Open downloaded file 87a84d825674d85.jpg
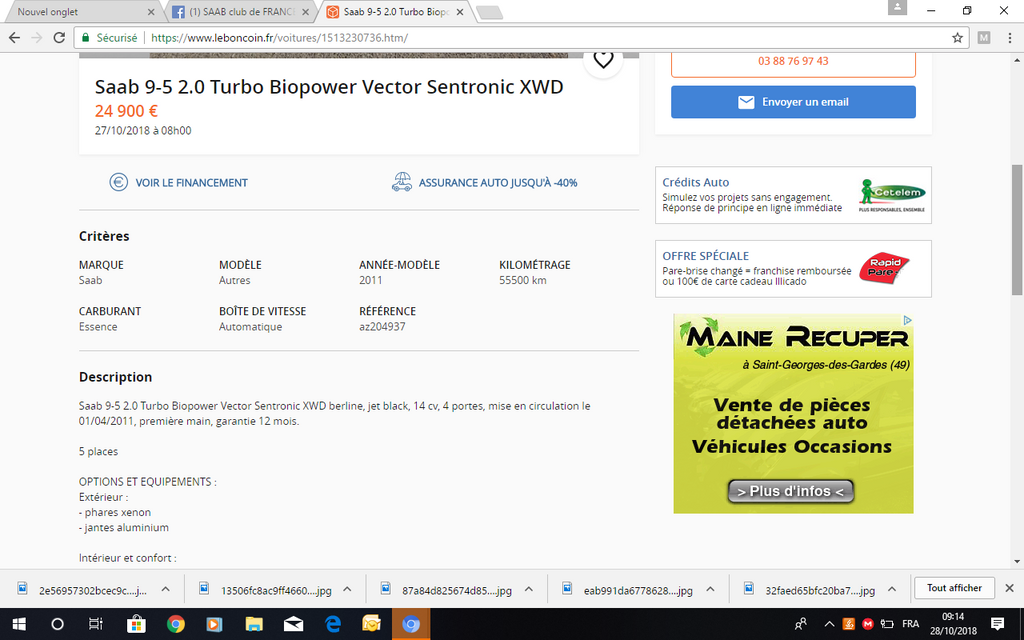 449,590
